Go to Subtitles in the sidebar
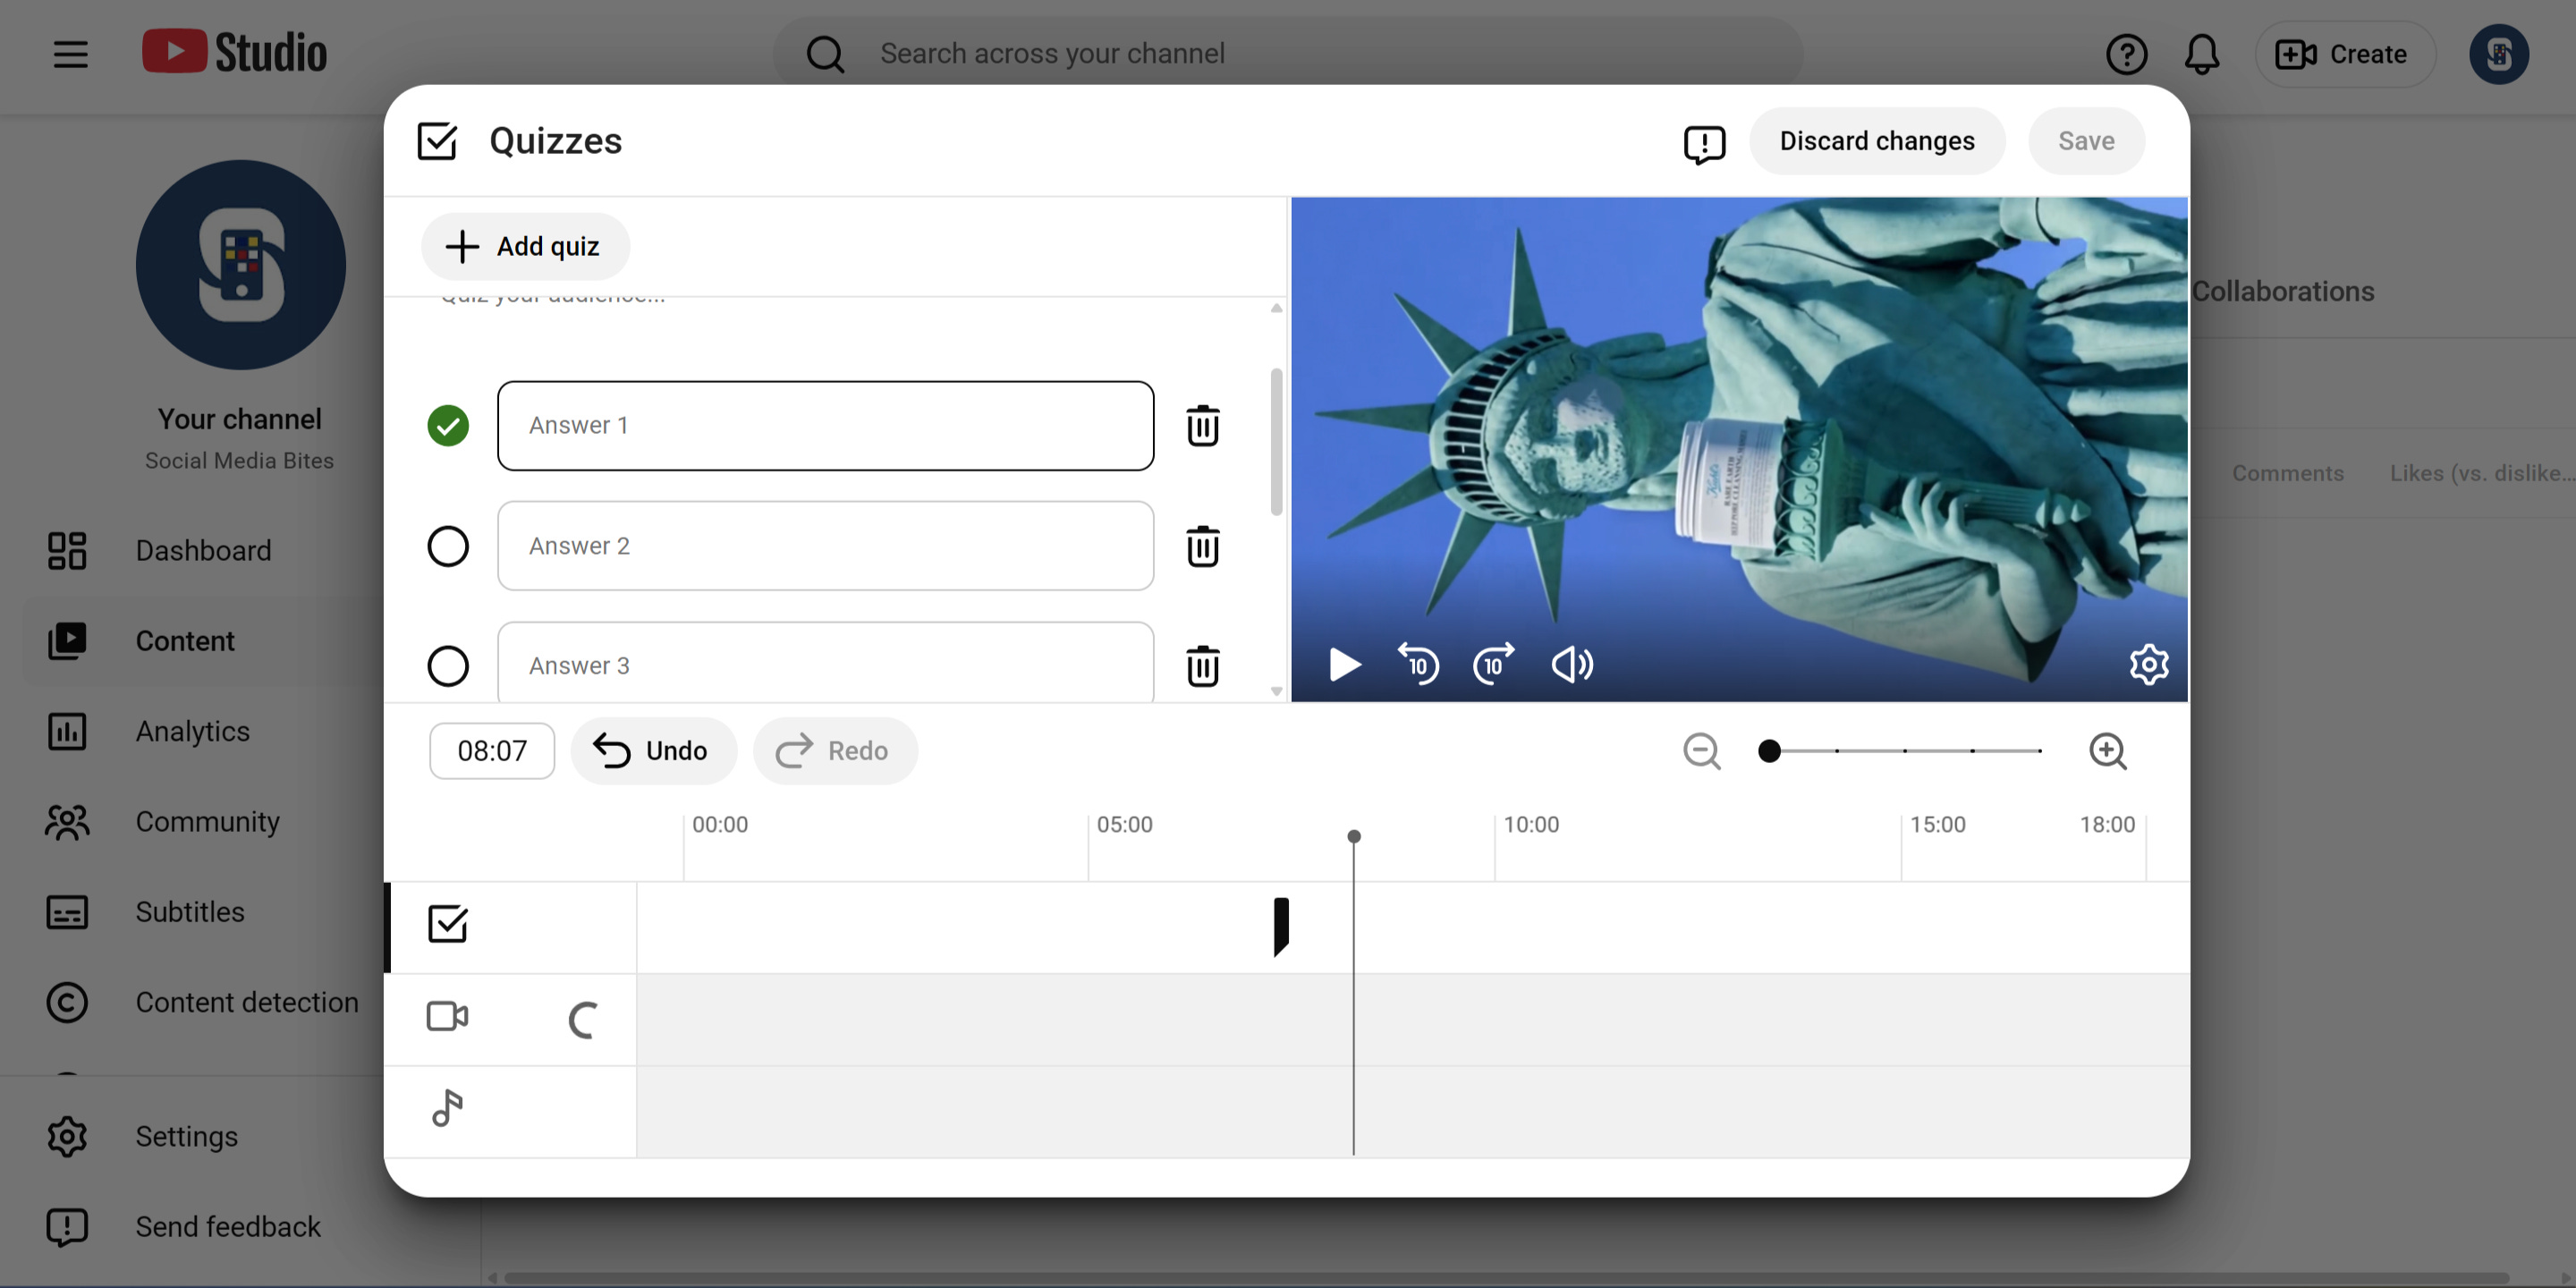2576x1288 pixels. (190, 912)
